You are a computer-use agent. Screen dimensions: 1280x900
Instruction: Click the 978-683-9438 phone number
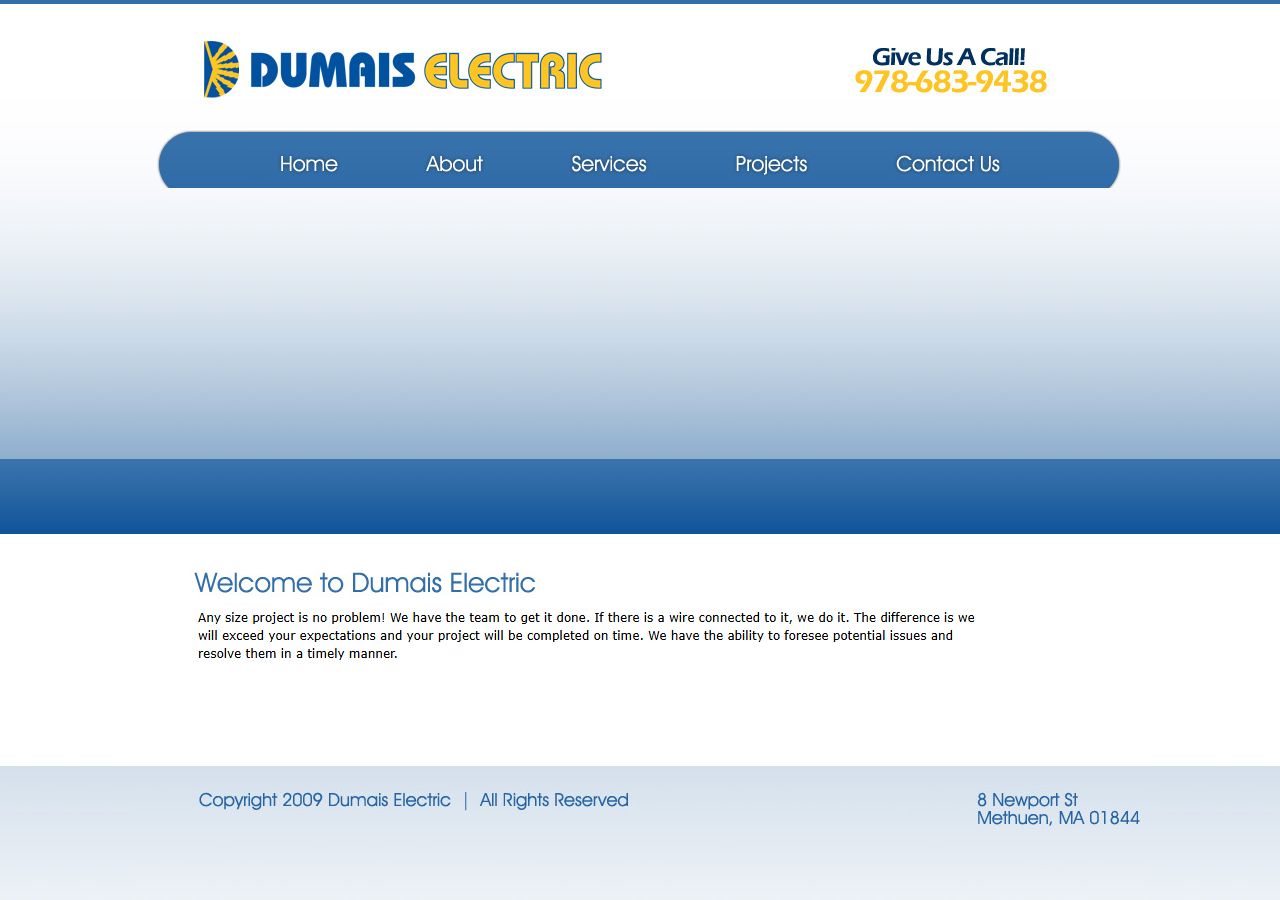pos(951,82)
